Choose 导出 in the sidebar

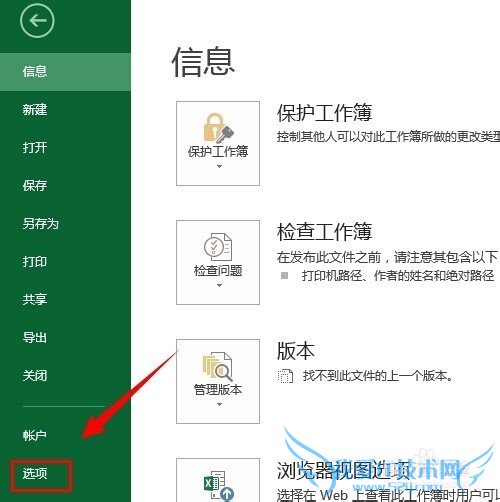[35, 337]
